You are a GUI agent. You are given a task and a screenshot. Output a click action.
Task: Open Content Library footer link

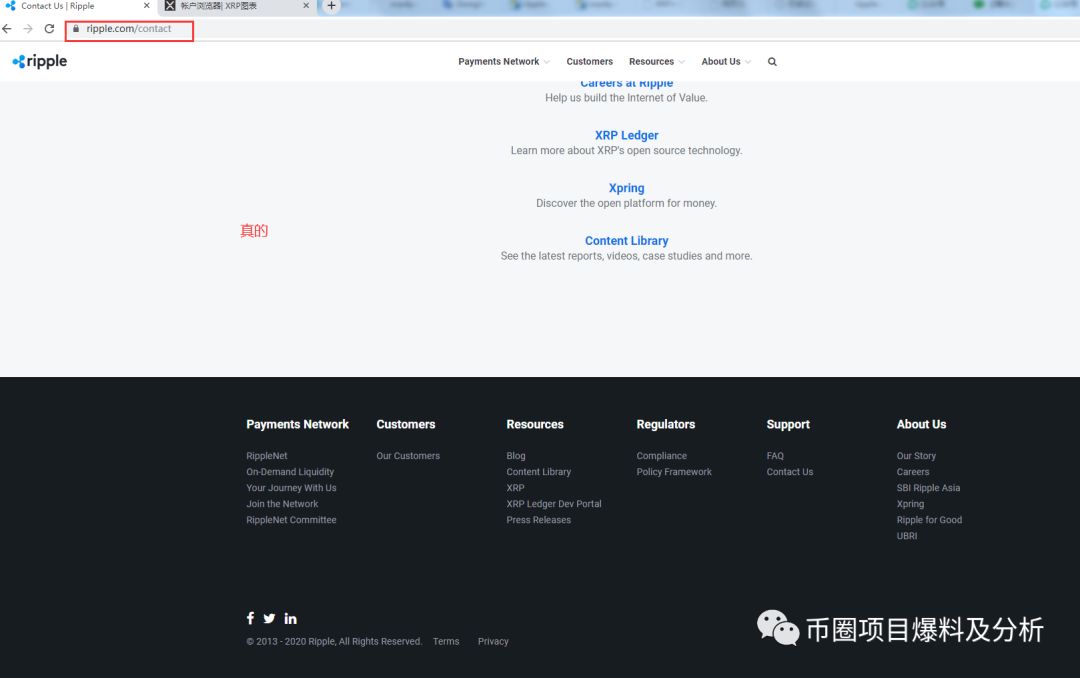[x=539, y=472]
